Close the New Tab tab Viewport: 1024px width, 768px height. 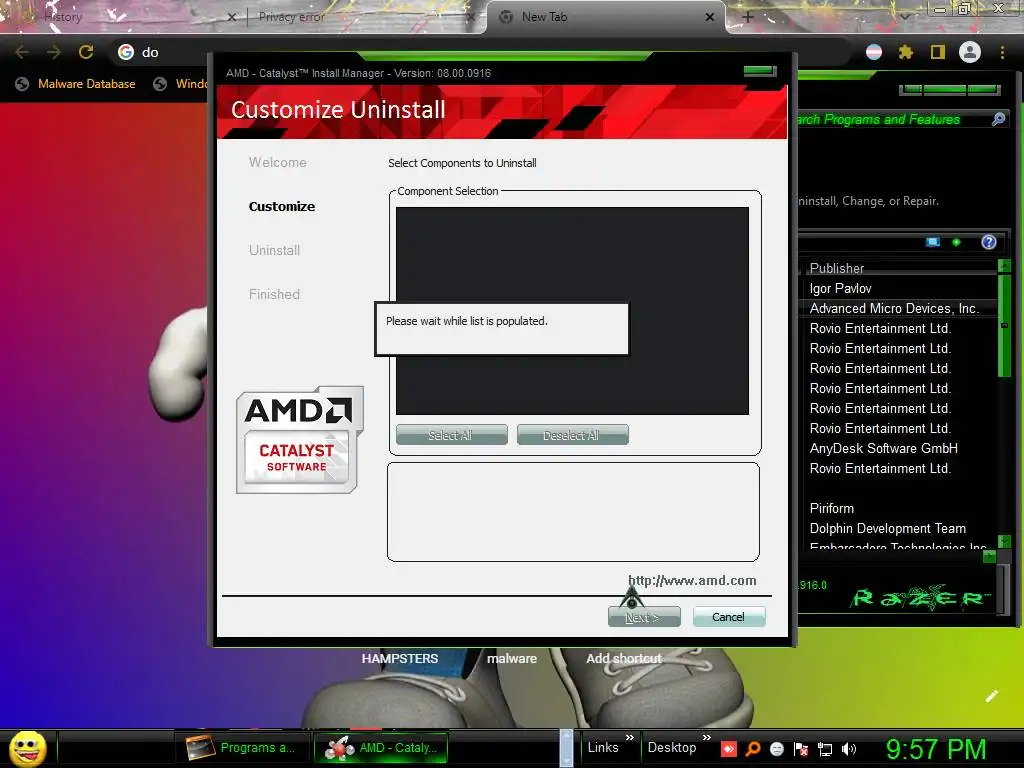click(x=710, y=18)
